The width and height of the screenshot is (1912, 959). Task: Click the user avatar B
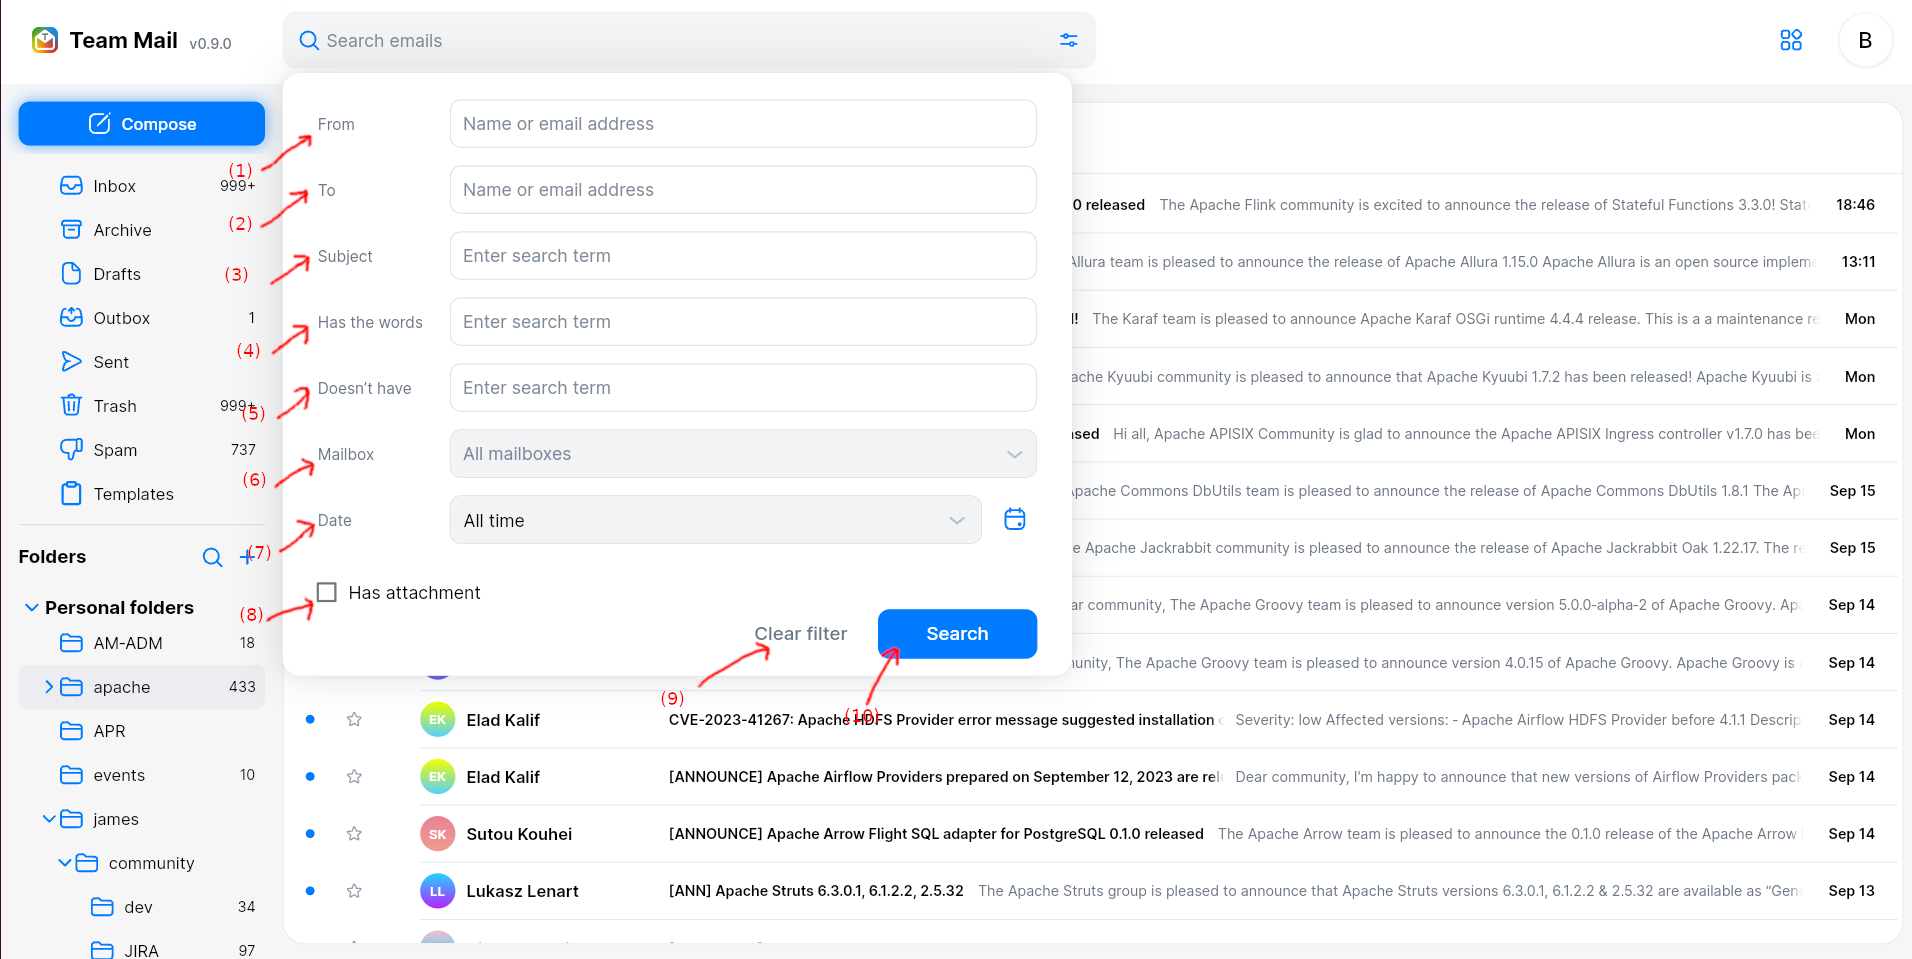click(1865, 40)
